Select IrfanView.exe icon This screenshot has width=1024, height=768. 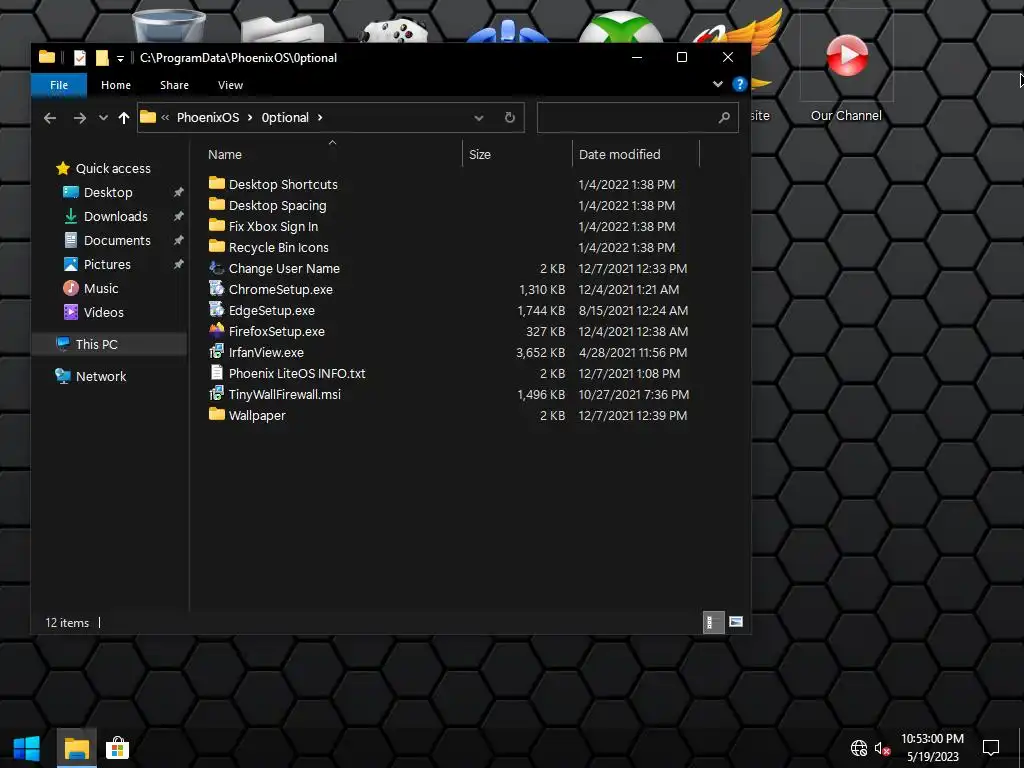[217, 352]
